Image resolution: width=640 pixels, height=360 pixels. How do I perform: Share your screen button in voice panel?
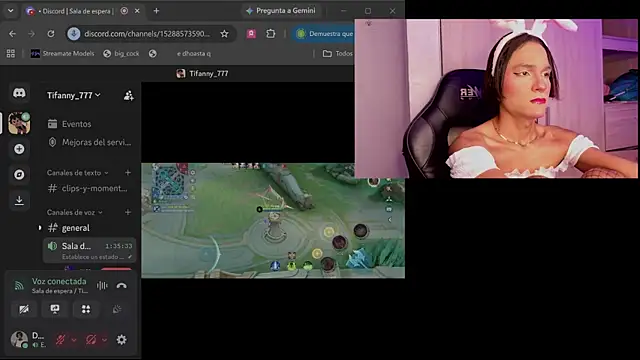(x=55, y=309)
